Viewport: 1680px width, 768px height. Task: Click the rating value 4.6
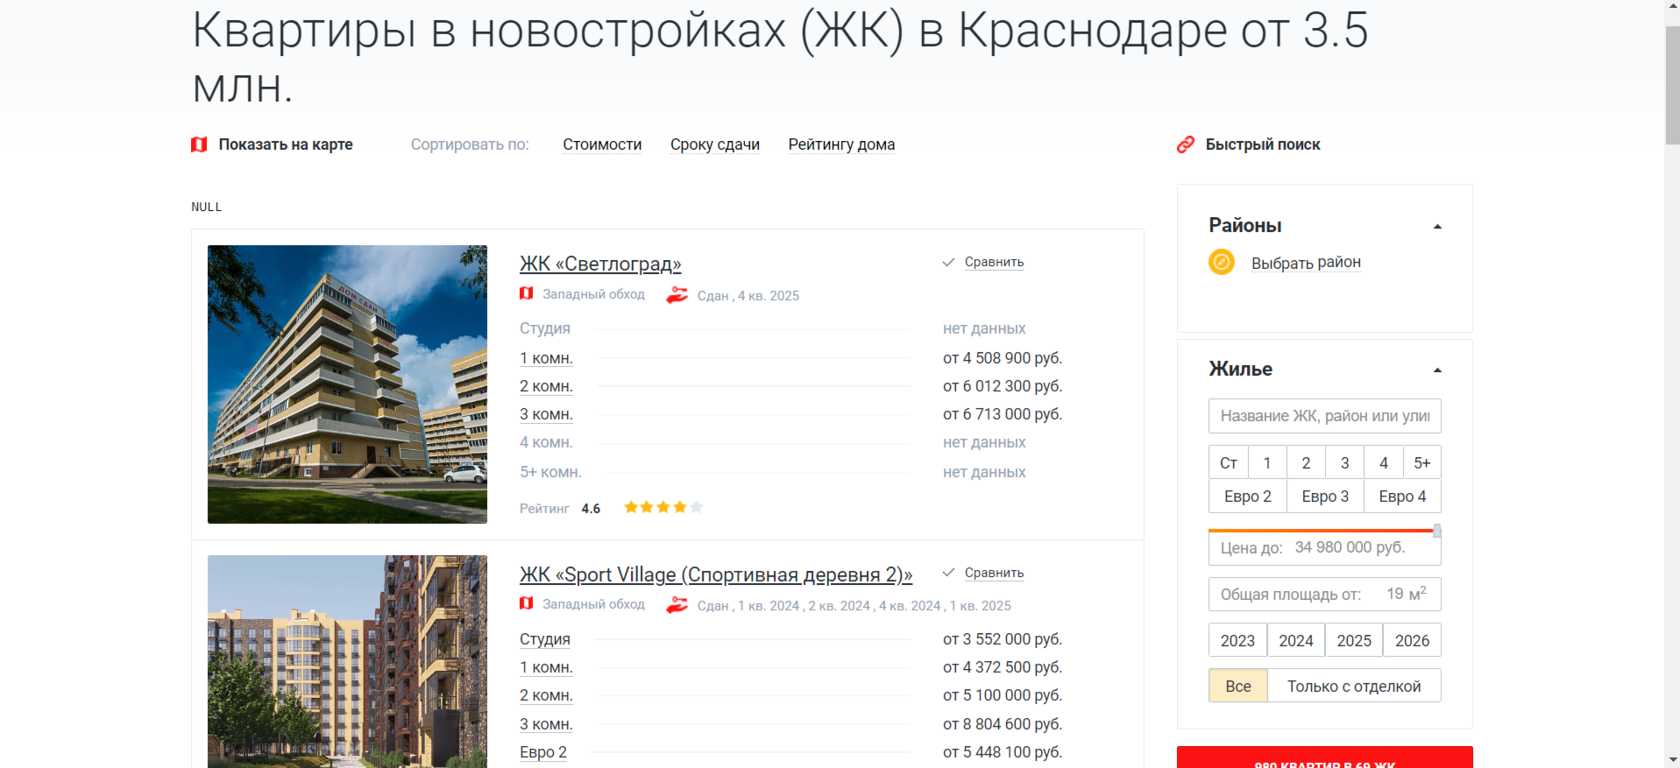click(x=591, y=508)
